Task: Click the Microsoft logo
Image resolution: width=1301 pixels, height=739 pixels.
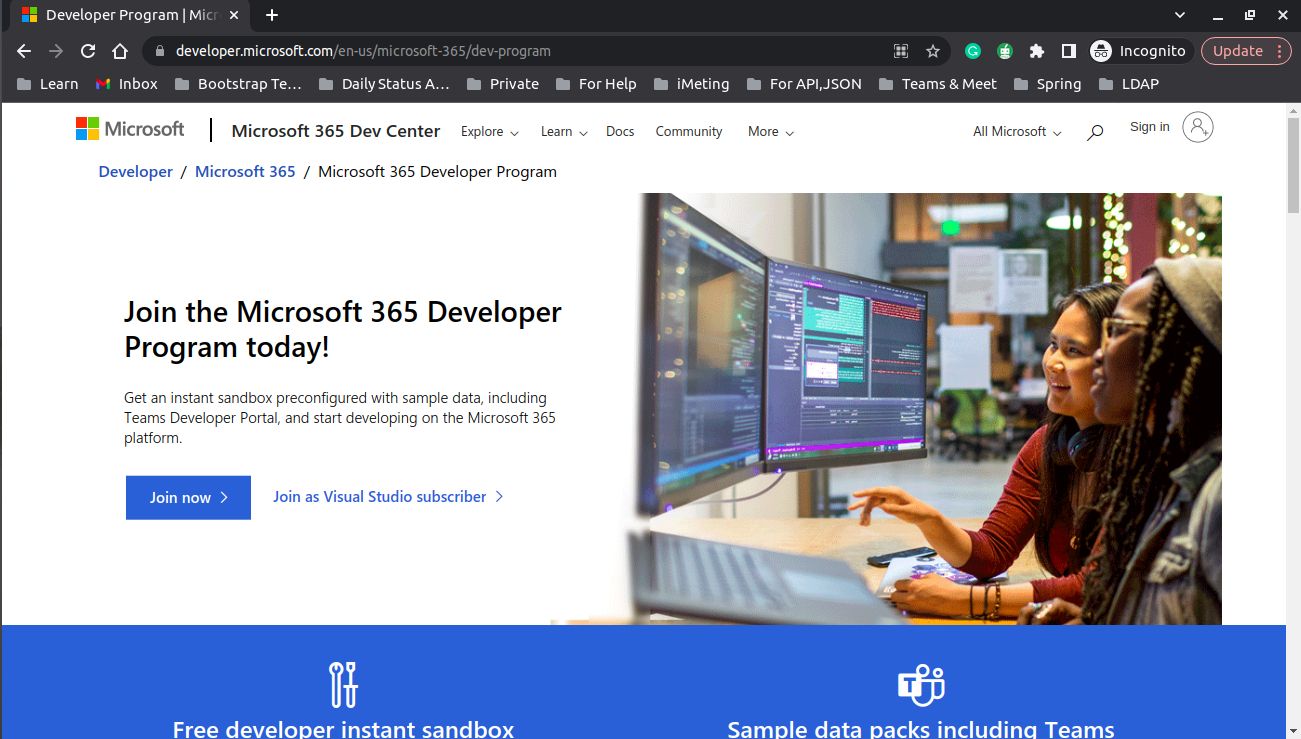Action: (x=130, y=129)
